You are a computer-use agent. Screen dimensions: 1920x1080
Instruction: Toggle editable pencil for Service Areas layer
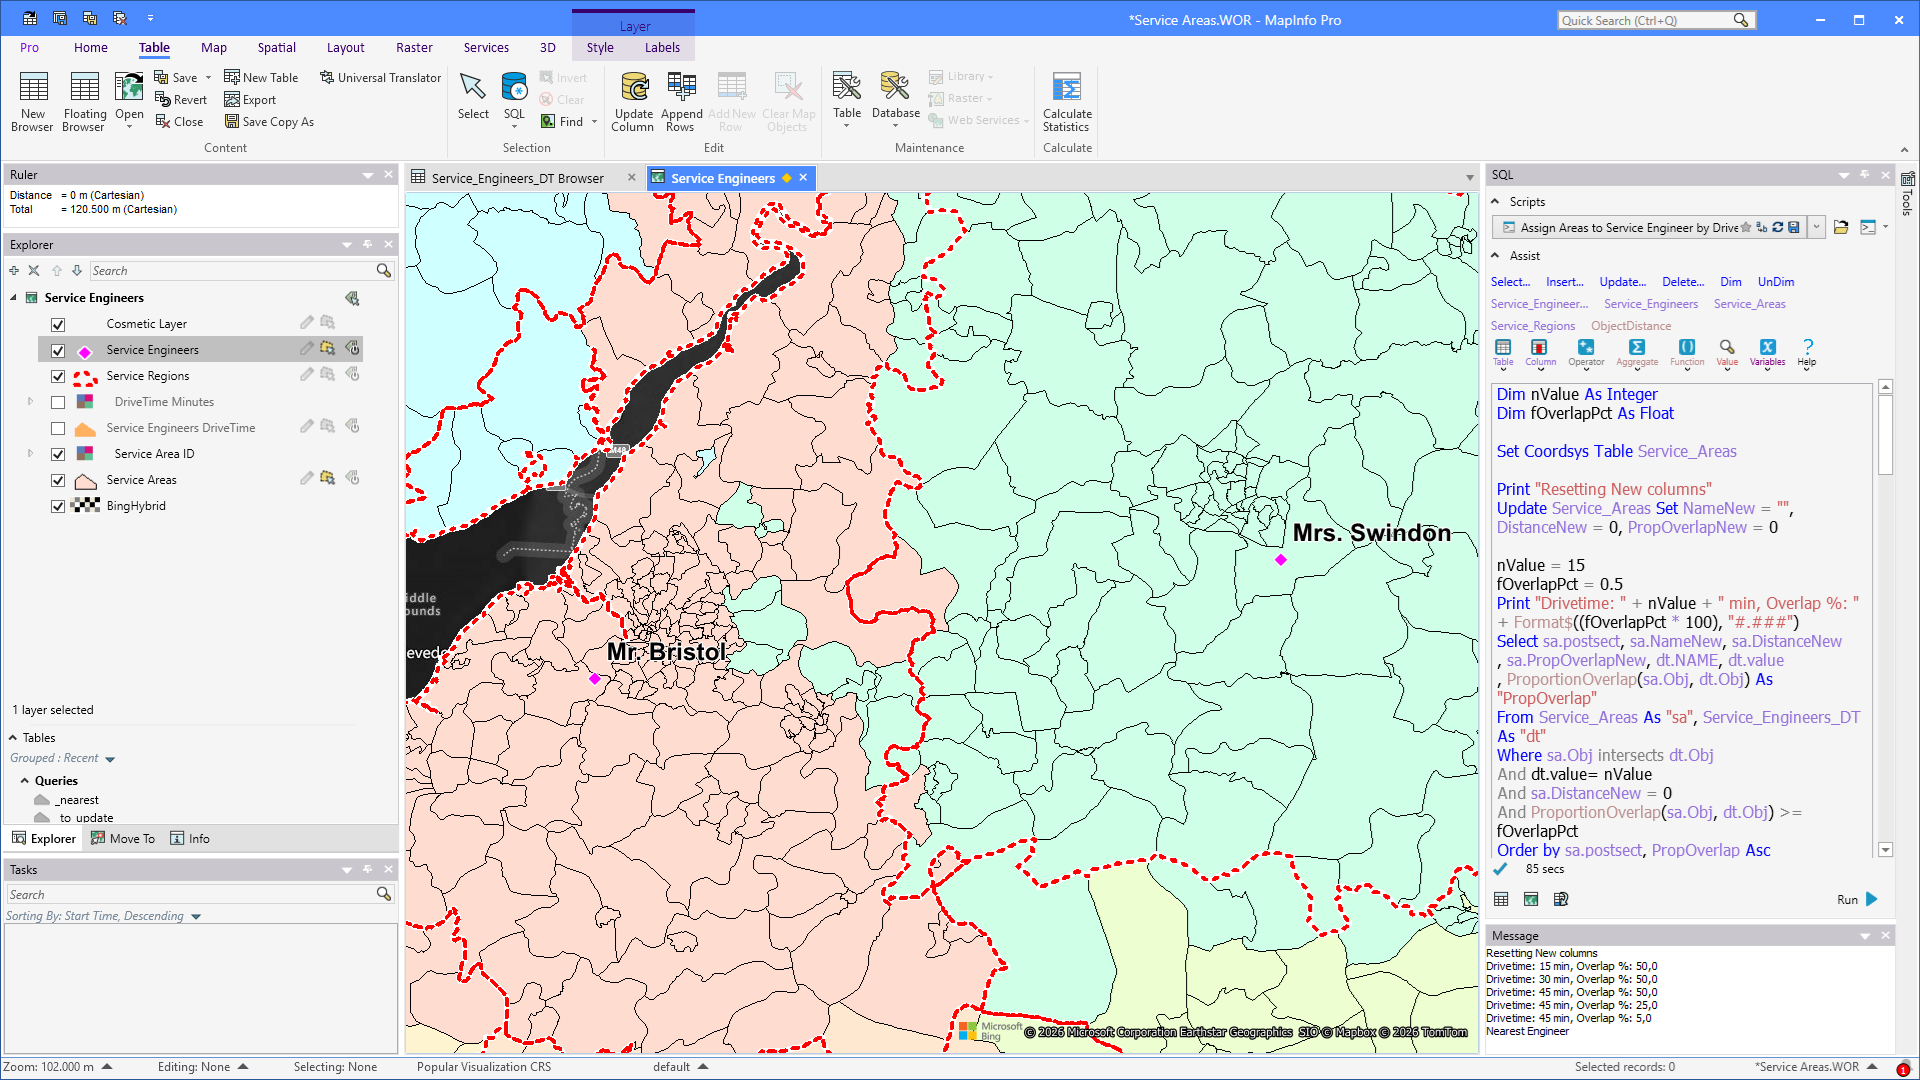click(x=307, y=479)
